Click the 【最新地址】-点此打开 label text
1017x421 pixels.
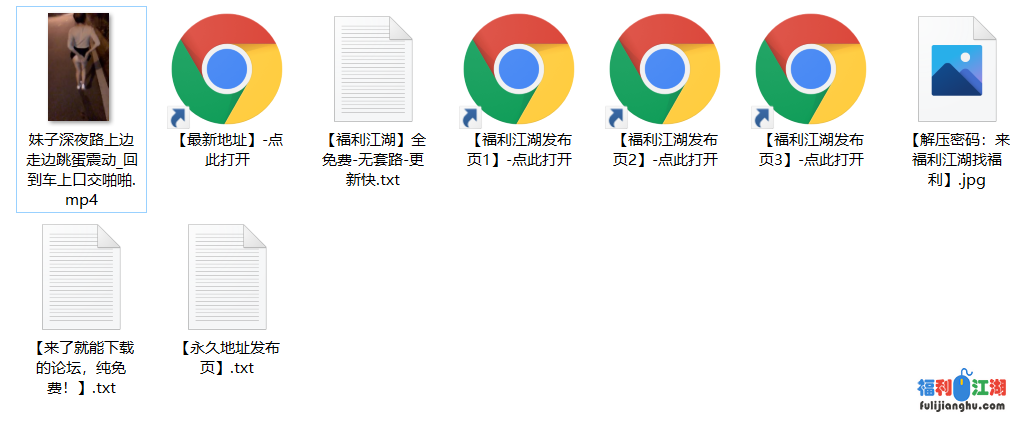(227, 150)
